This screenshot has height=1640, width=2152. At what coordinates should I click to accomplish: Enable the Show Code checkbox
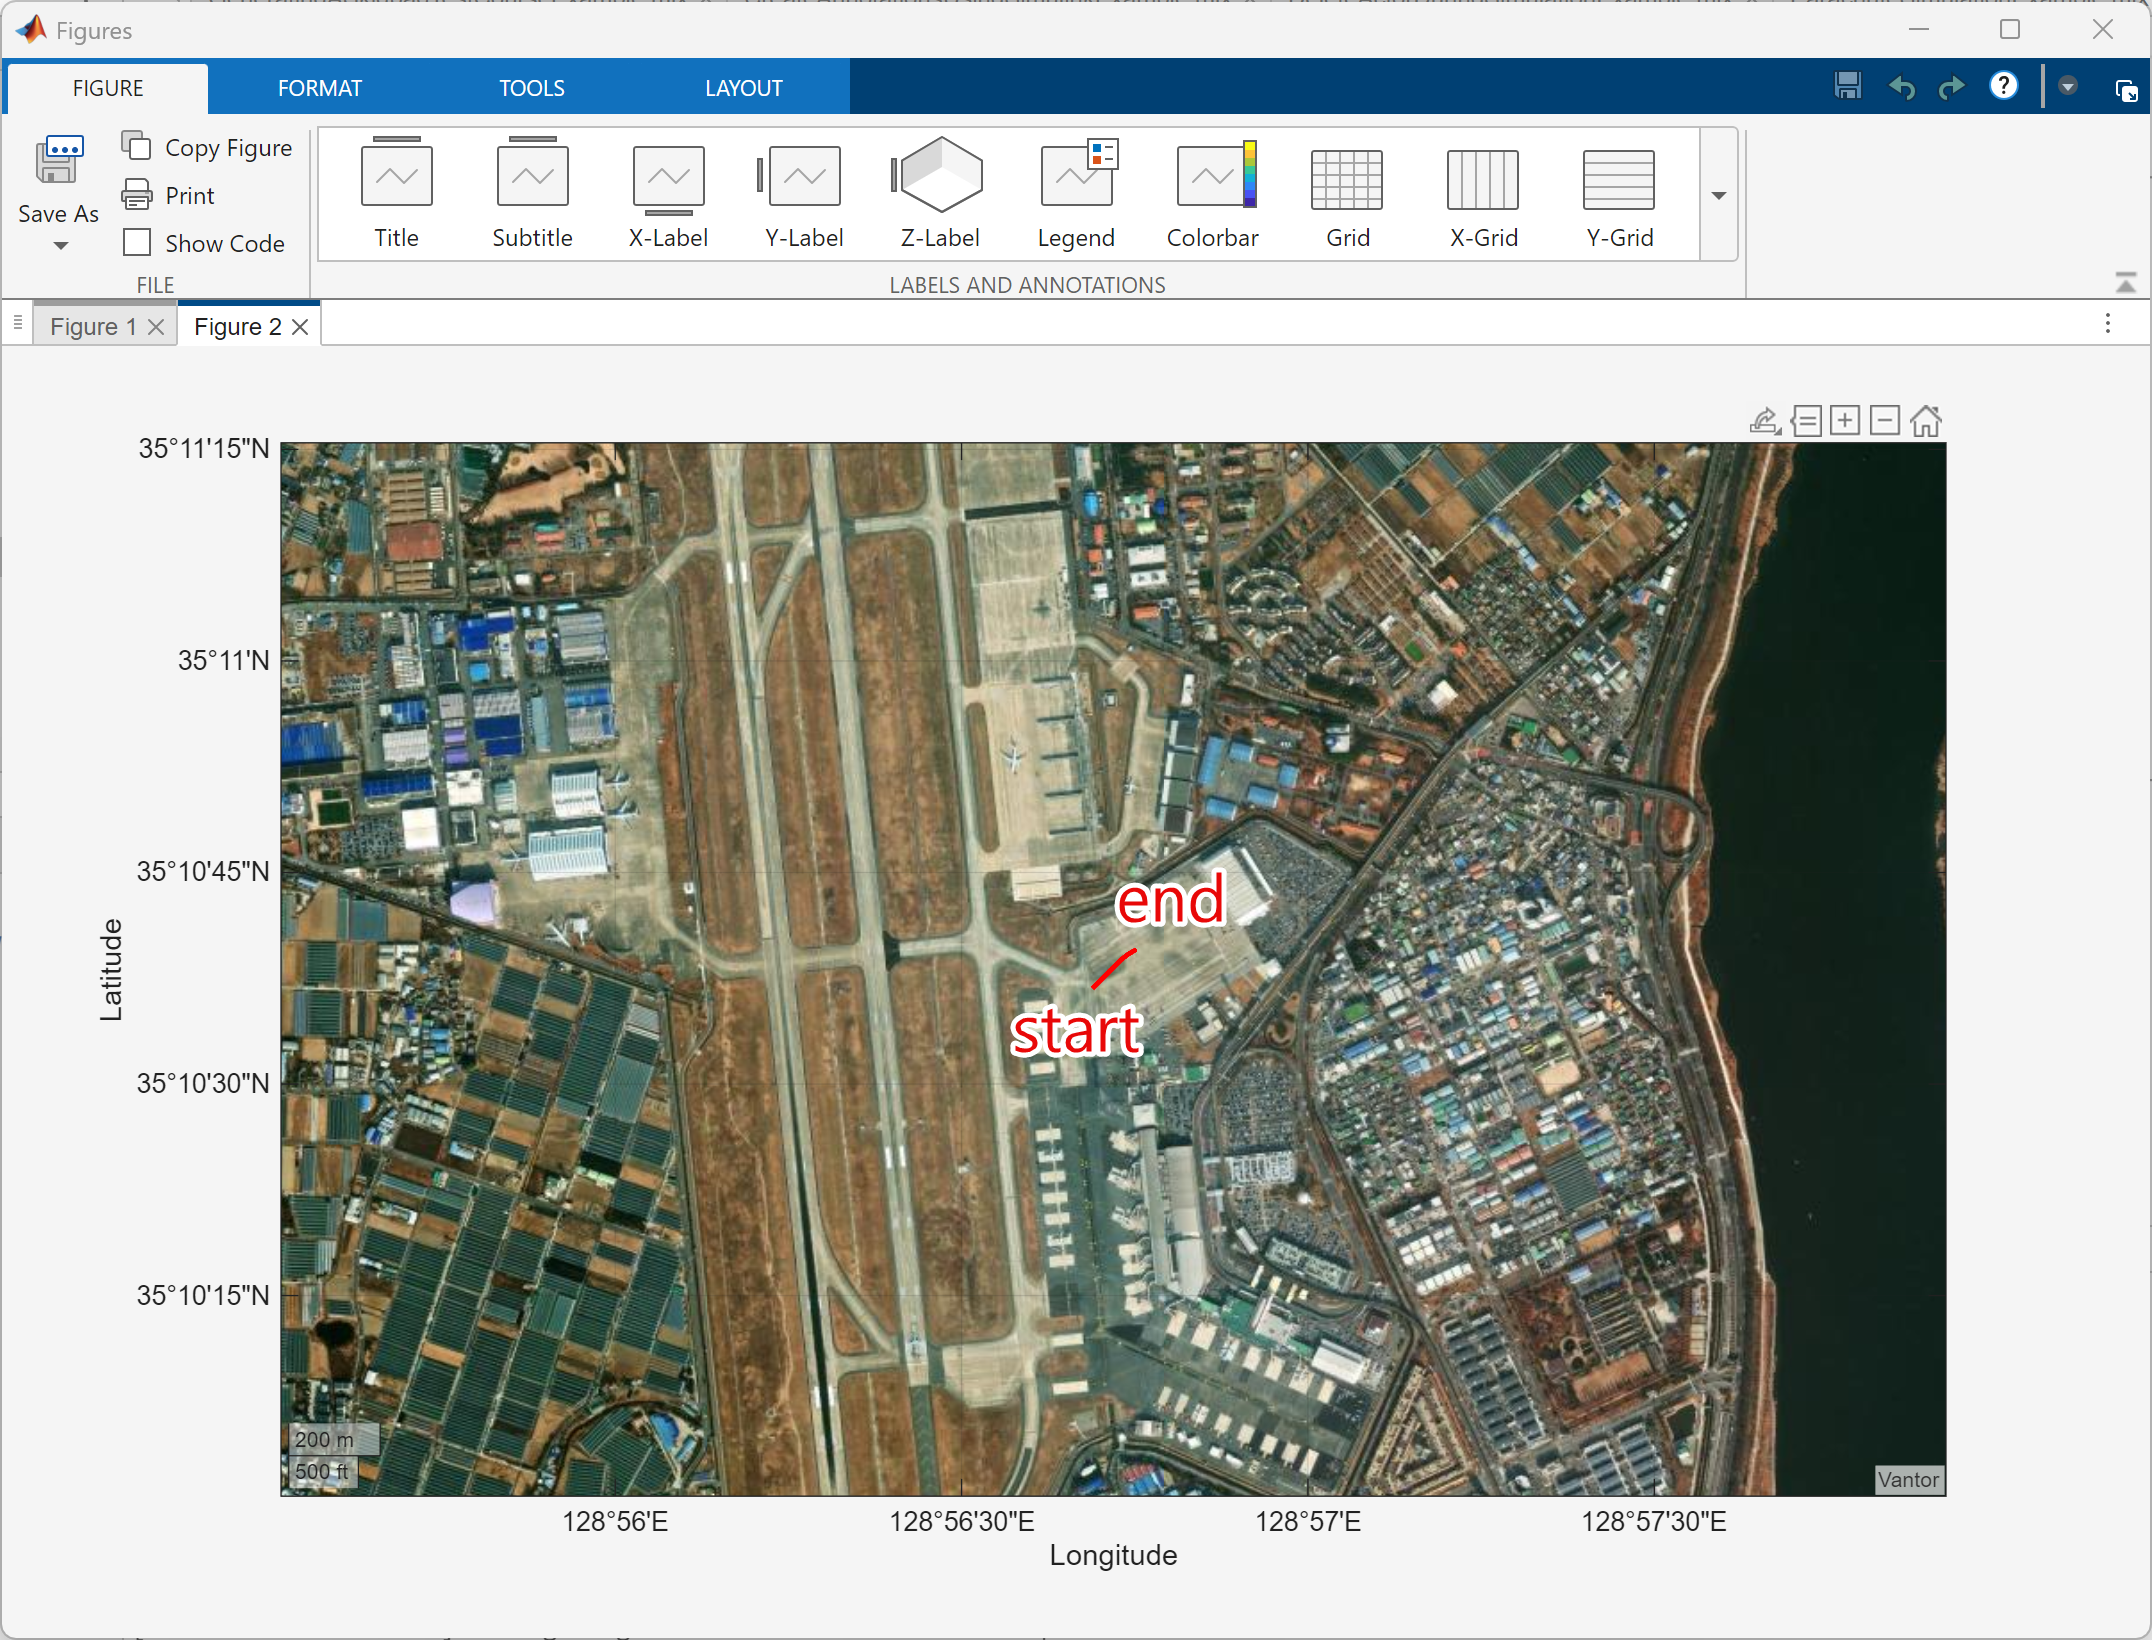tap(137, 243)
